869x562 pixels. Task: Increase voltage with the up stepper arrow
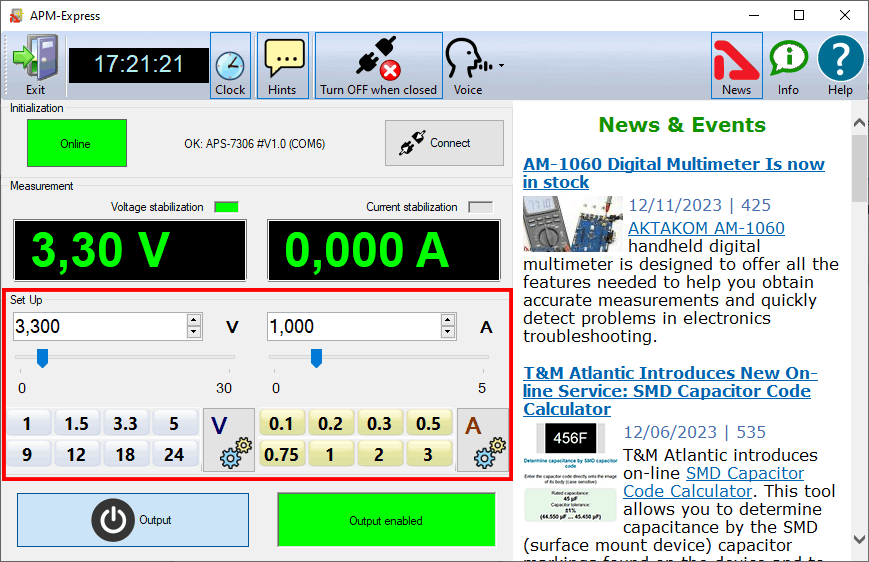point(193,320)
